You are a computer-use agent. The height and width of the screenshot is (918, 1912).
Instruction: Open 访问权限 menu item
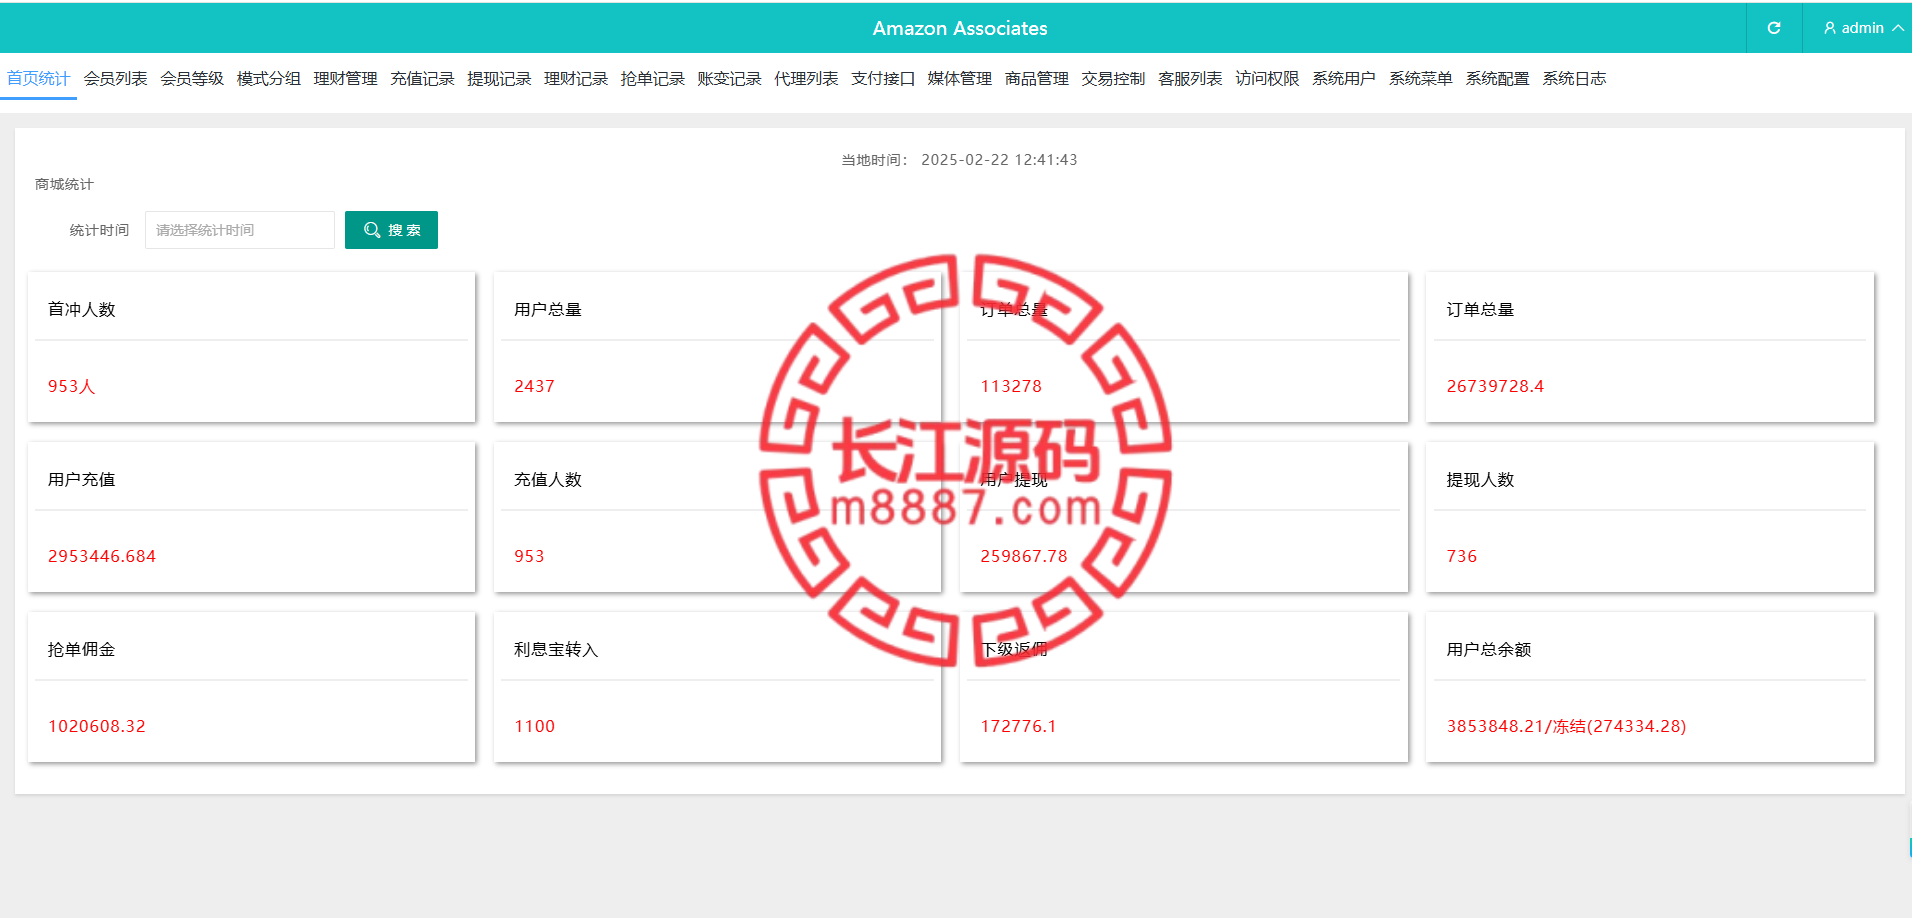1267,78
